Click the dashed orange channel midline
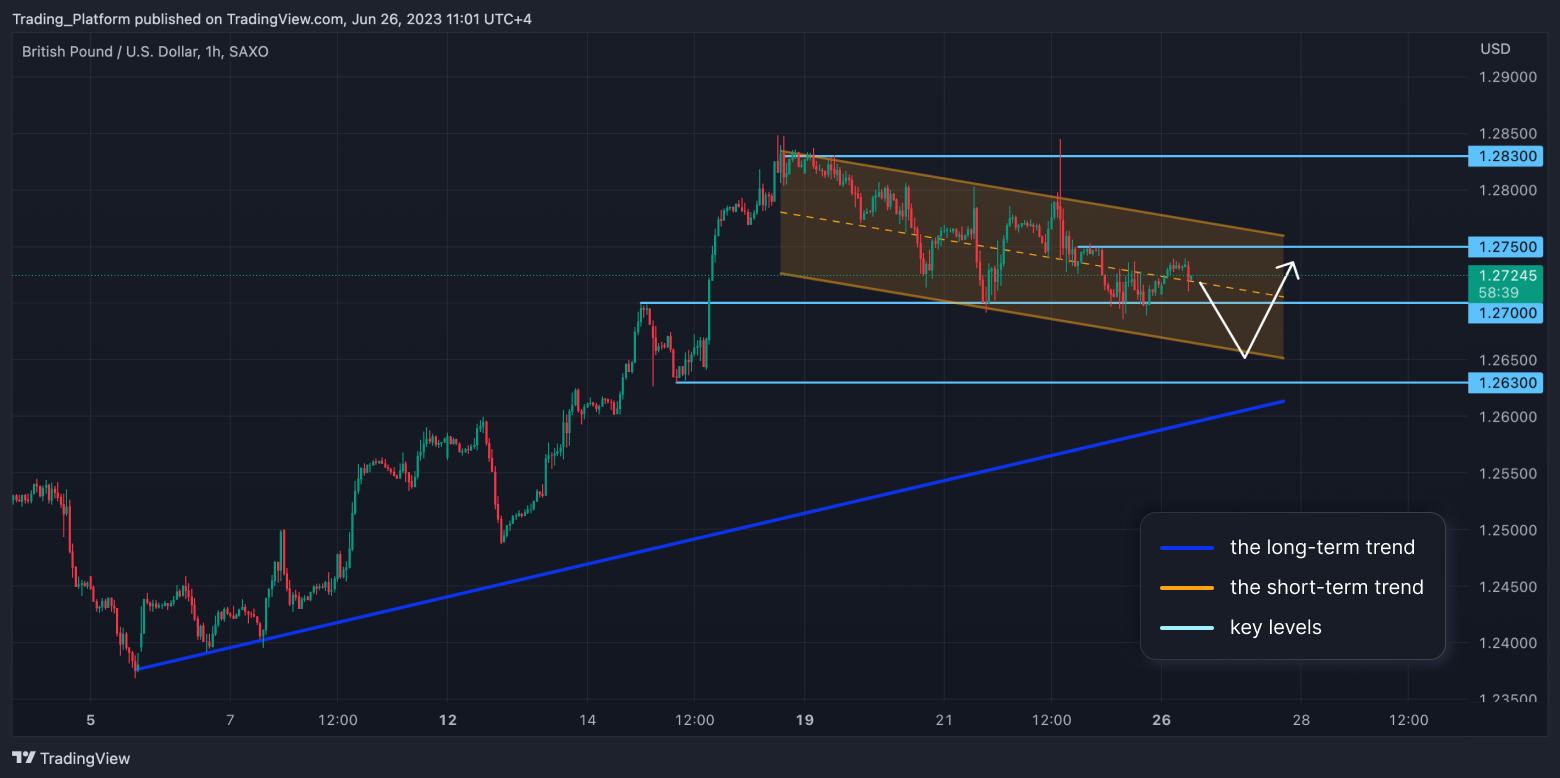This screenshot has height=778, width=1560. [x=1030, y=254]
